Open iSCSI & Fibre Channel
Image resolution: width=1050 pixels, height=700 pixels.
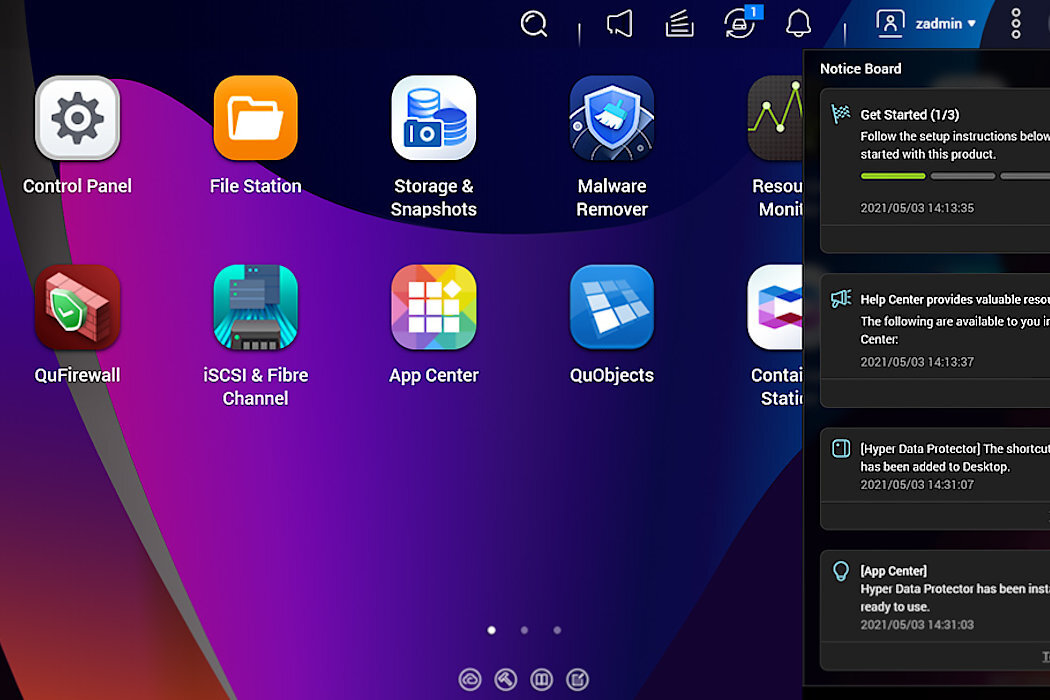click(255, 307)
